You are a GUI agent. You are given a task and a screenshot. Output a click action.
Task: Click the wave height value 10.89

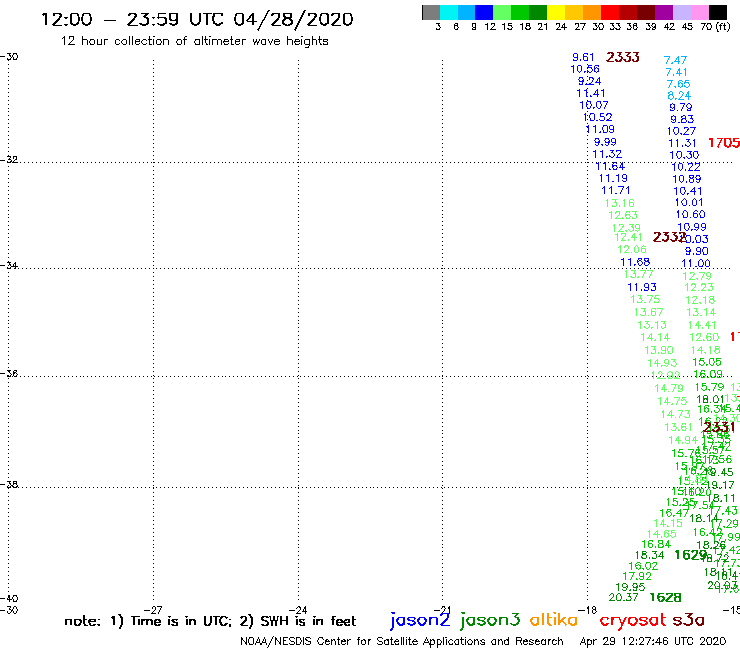687,179
